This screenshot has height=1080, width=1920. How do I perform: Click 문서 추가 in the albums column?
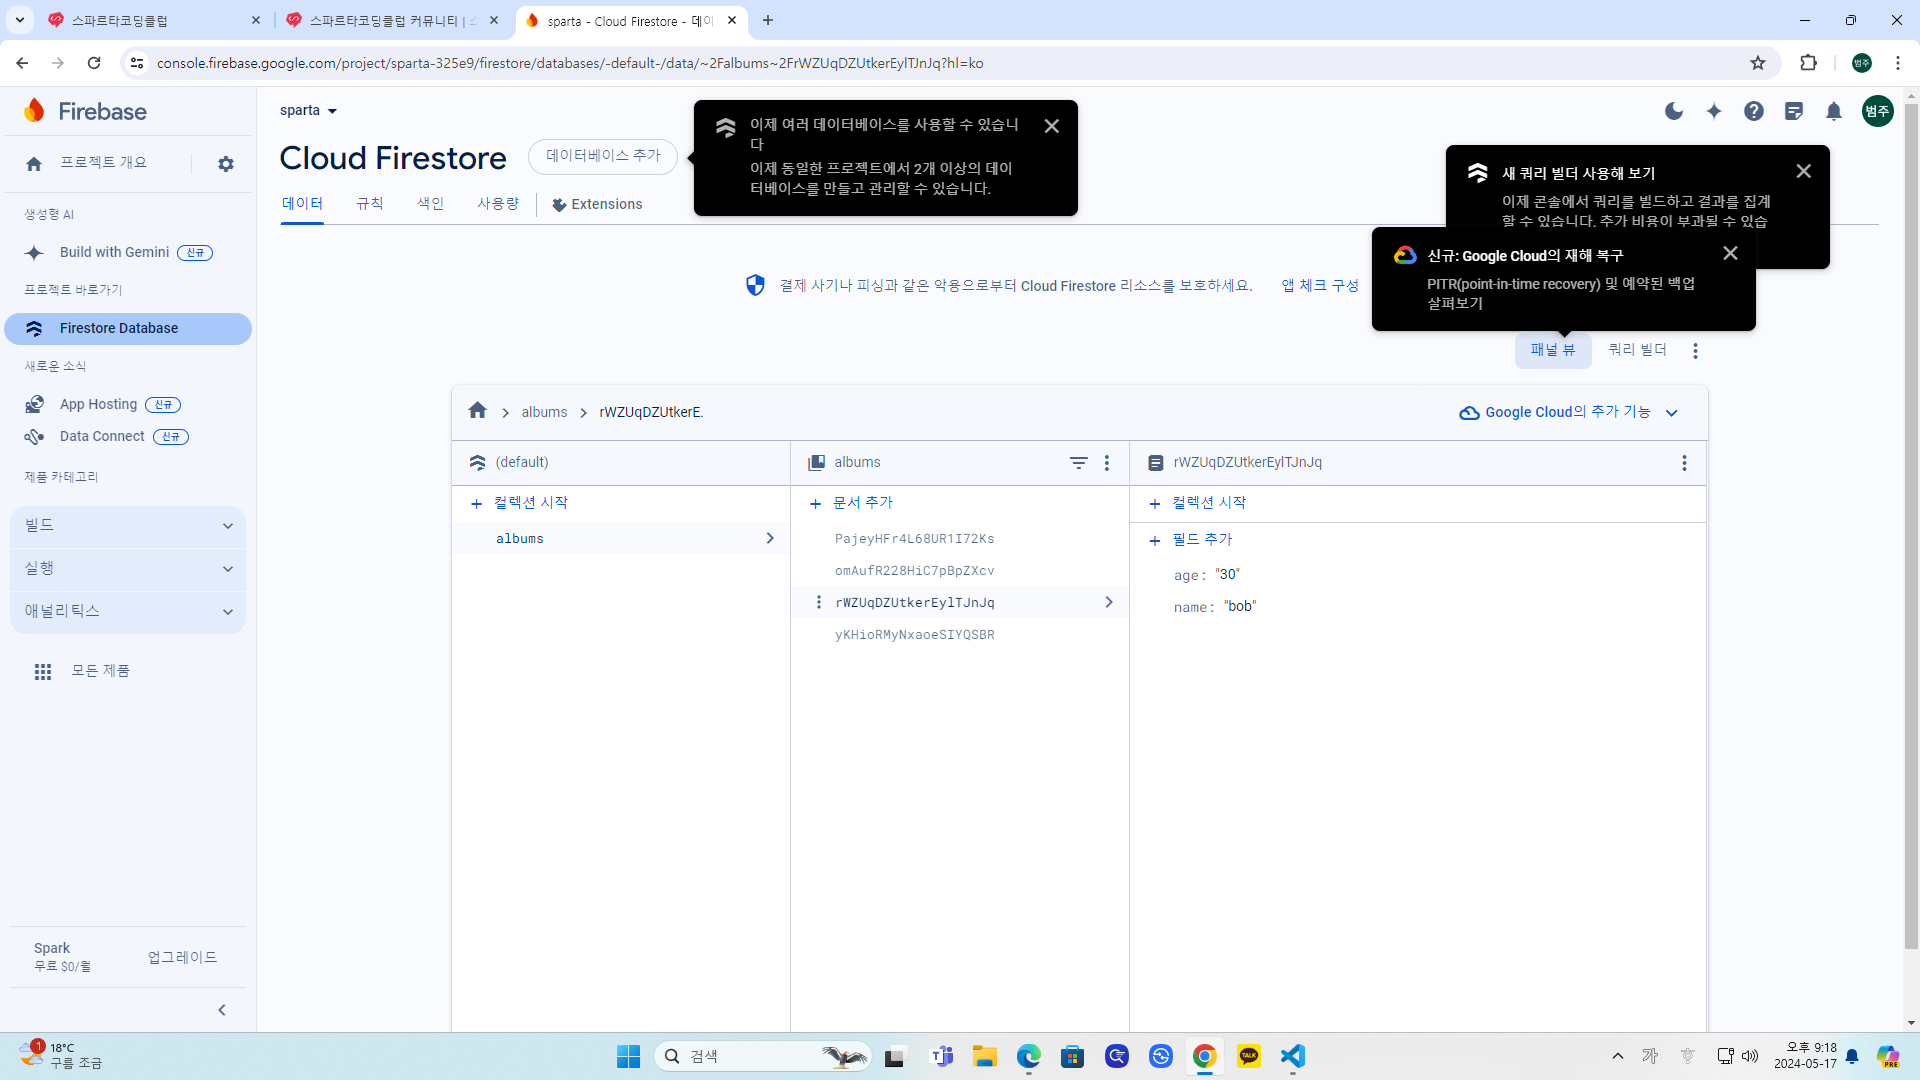coord(851,503)
